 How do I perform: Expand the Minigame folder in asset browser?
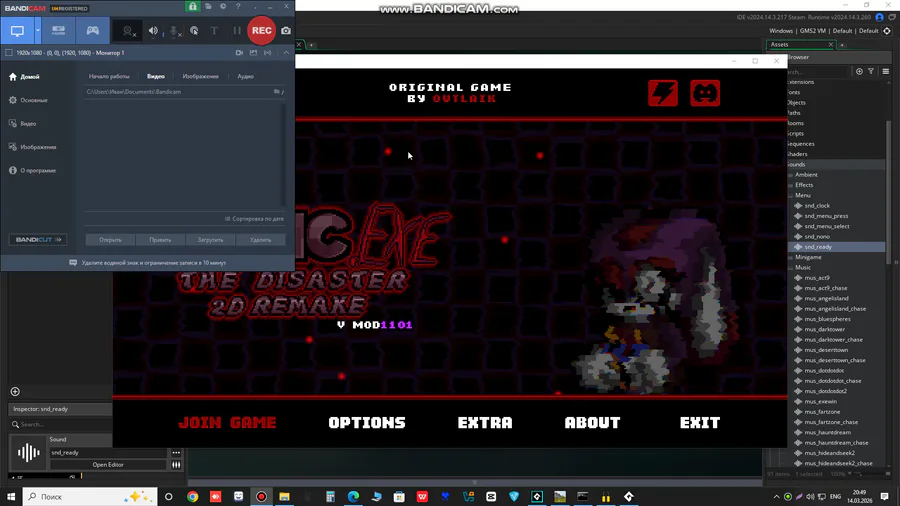pyautogui.click(x=791, y=258)
